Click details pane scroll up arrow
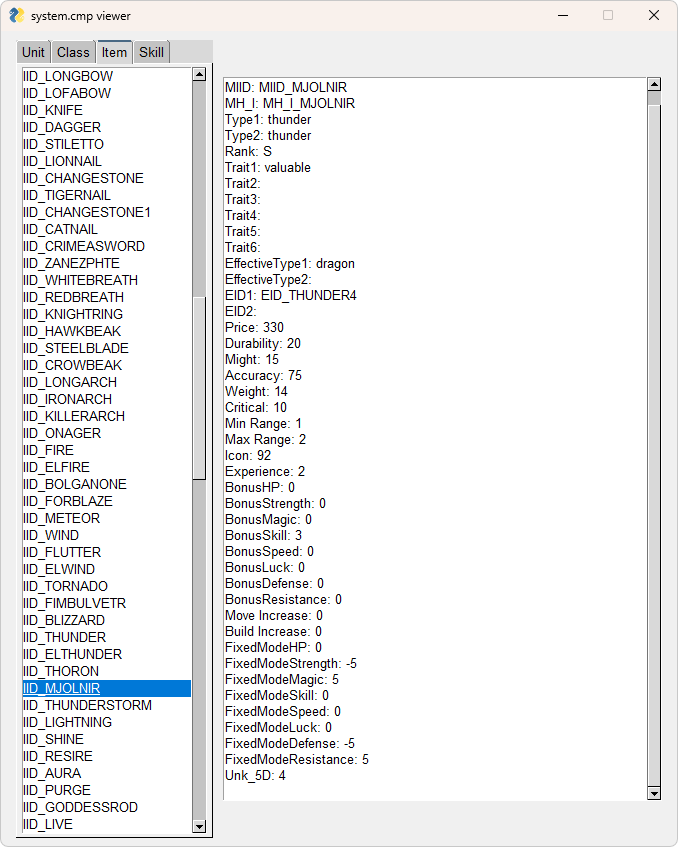Image resolution: width=678 pixels, height=847 pixels. coord(654,85)
